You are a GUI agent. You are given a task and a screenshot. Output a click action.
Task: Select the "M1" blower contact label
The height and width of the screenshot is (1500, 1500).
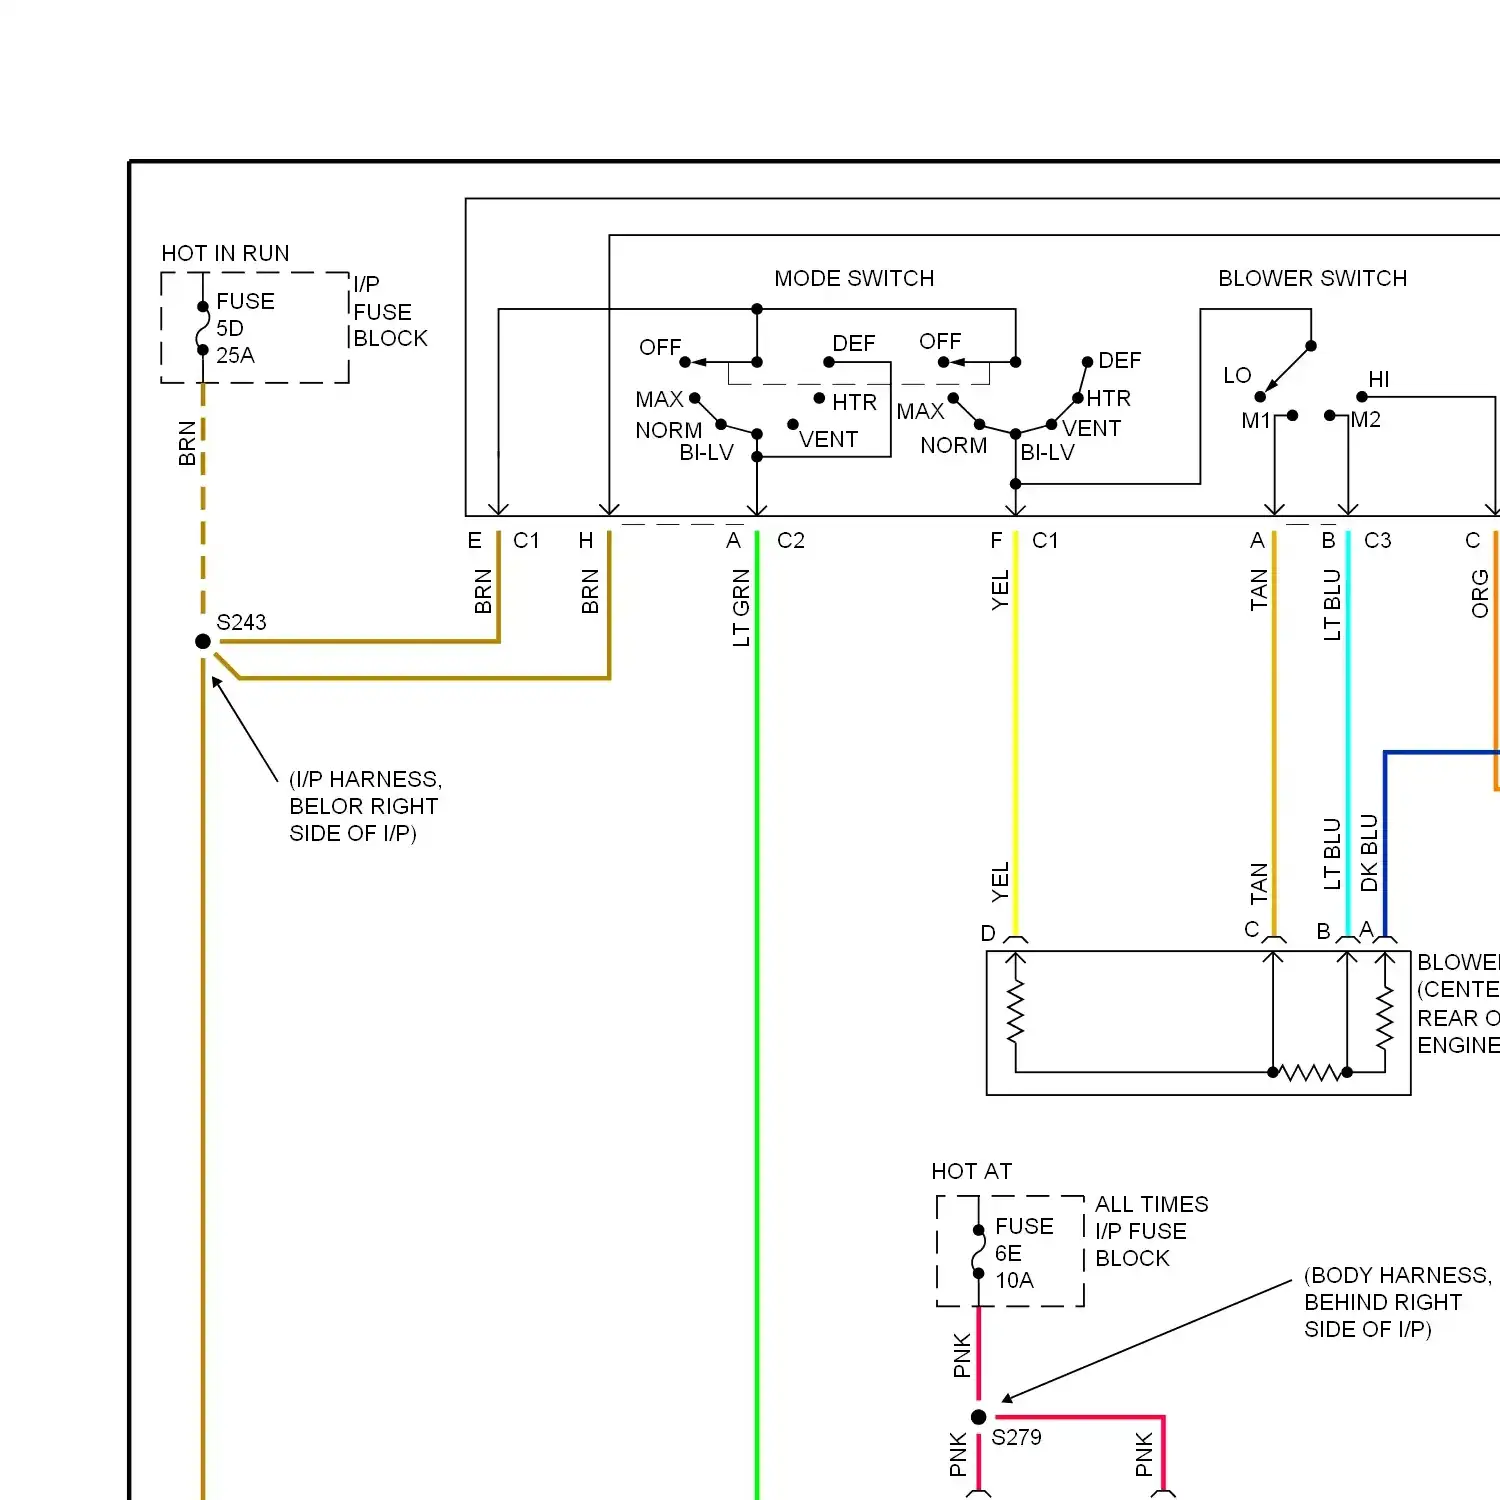(x=1255, y=421)
